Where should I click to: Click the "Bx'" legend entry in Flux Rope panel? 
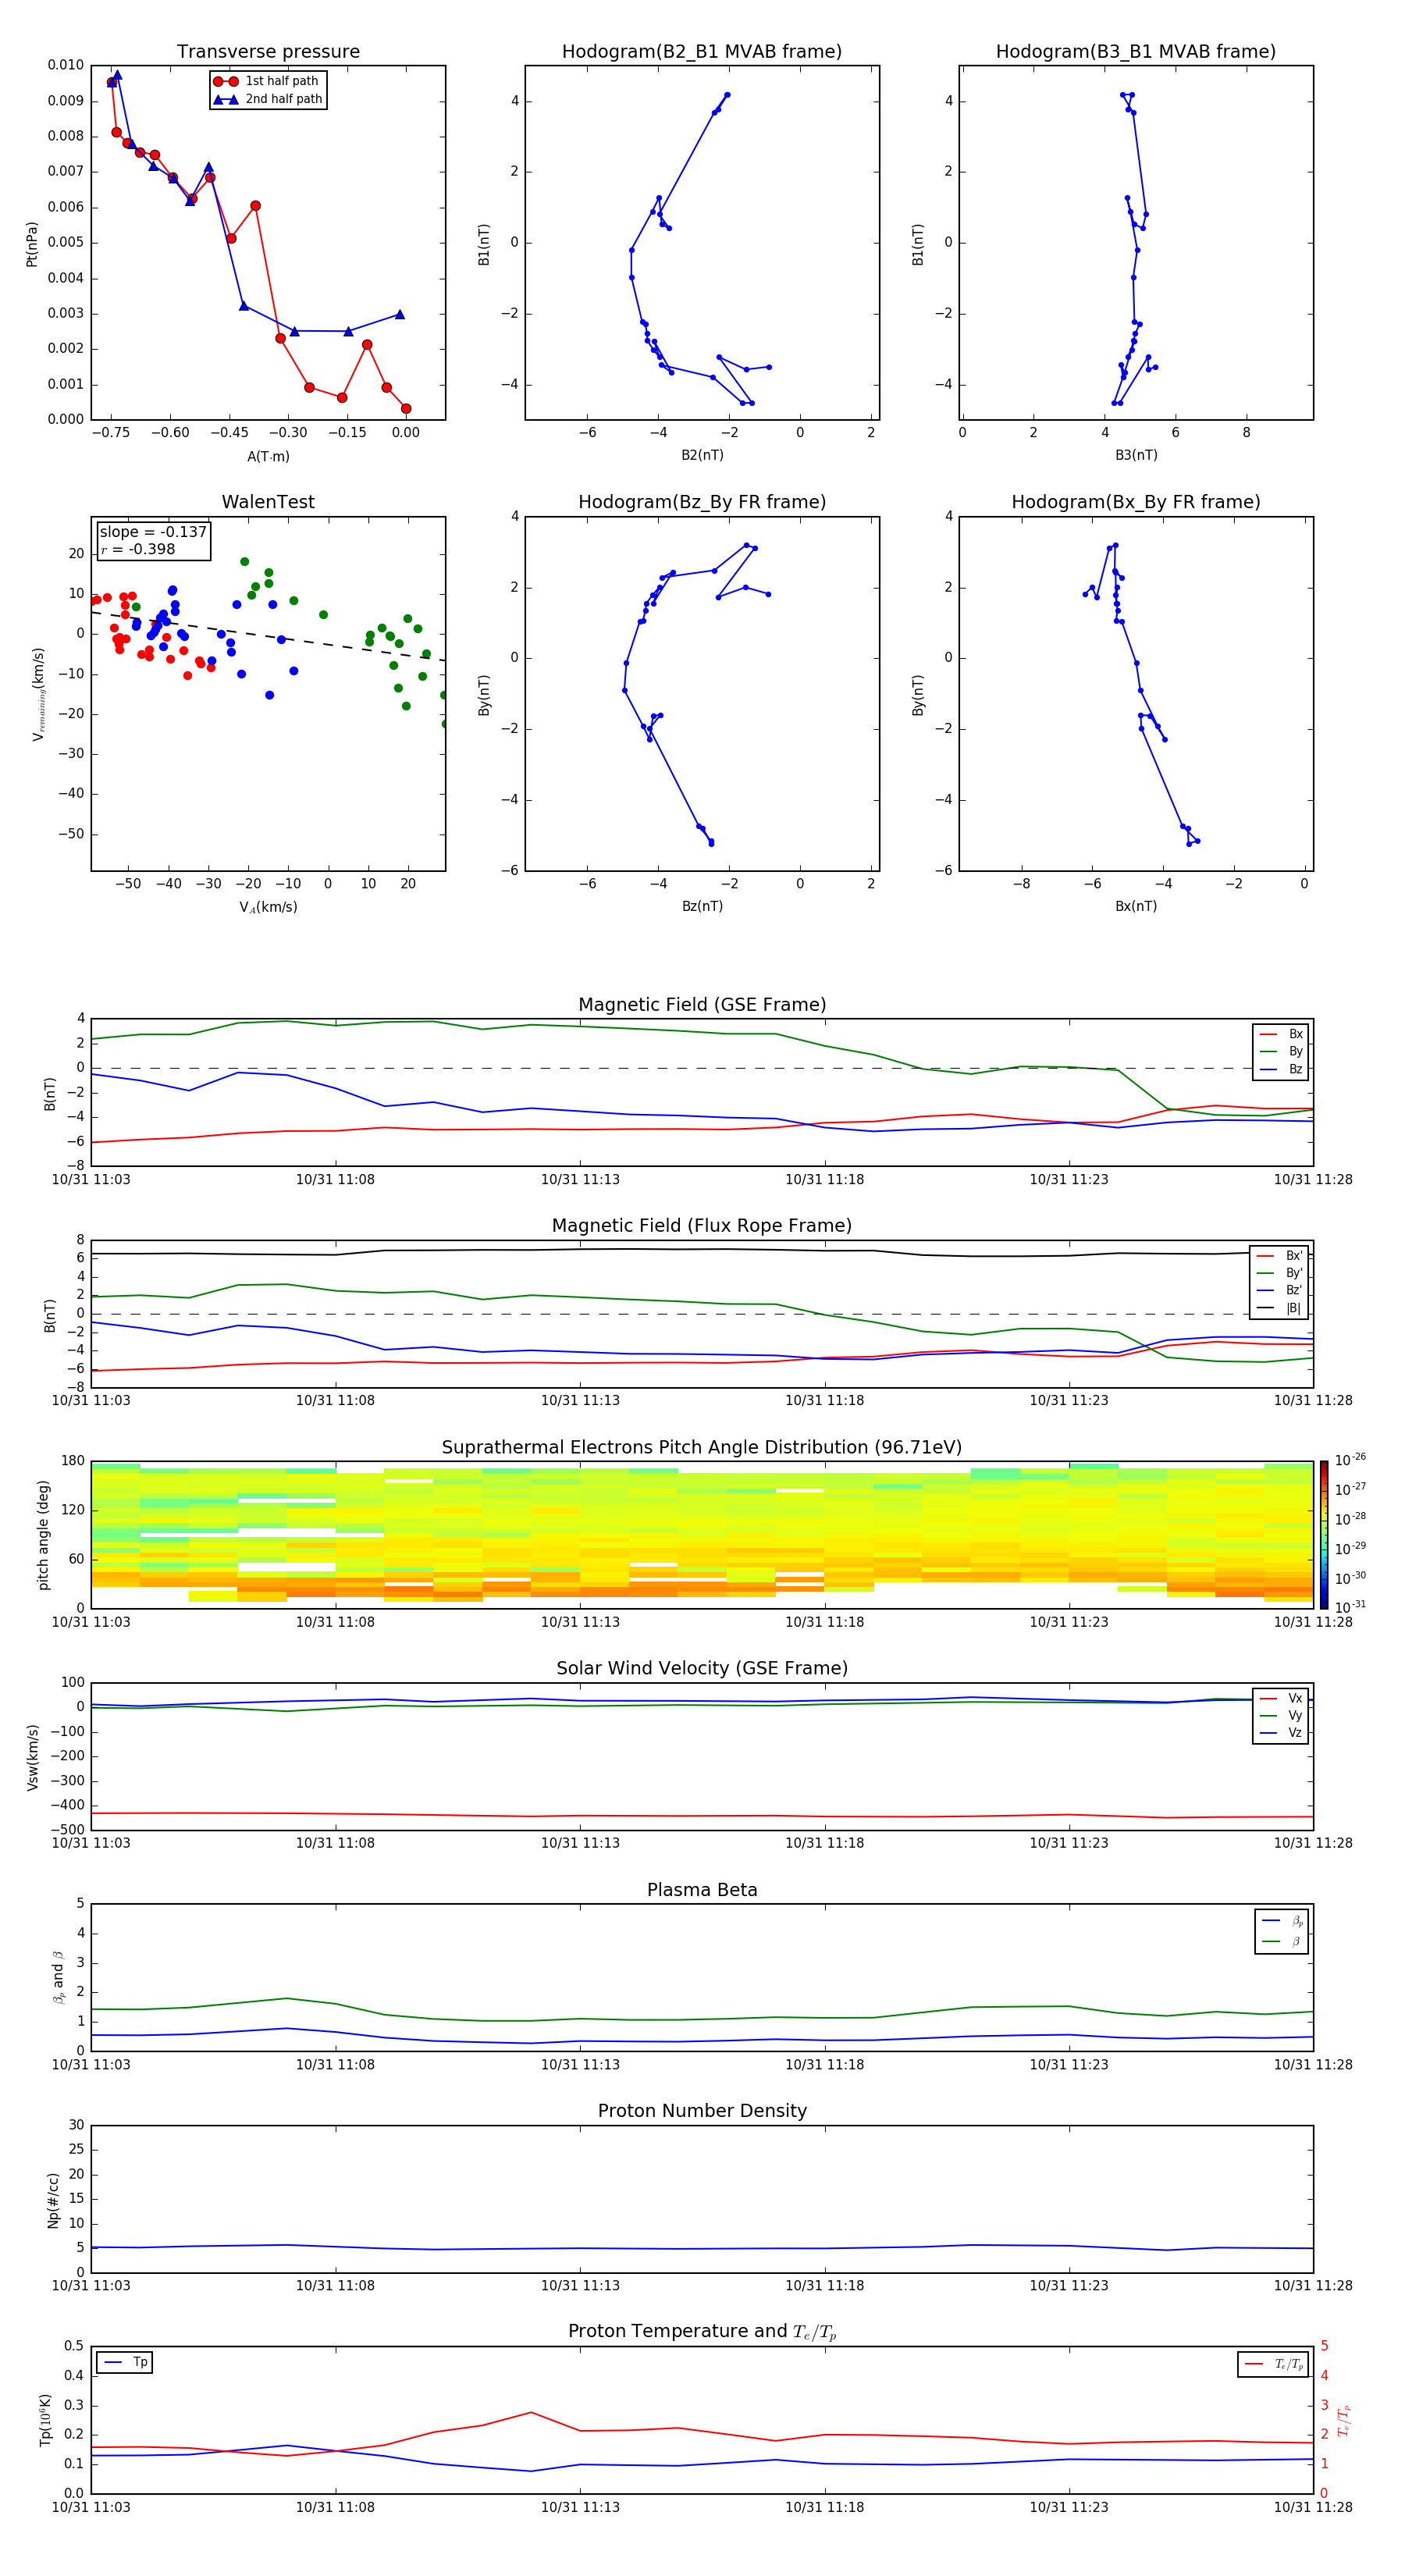point(1279,1256)
